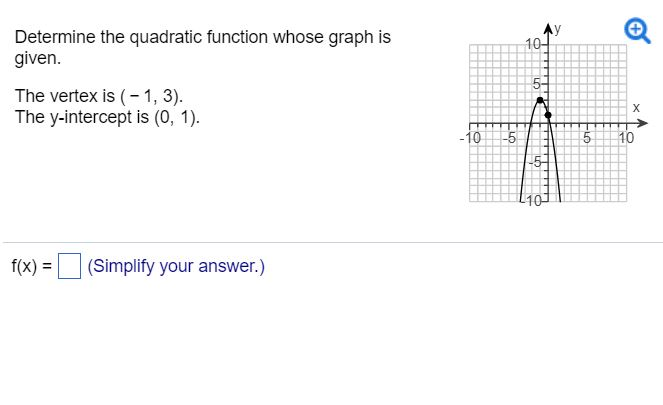663x405 pixels.
Task: Click the f(x) answer input box
Action: click(x=69, y=266)
